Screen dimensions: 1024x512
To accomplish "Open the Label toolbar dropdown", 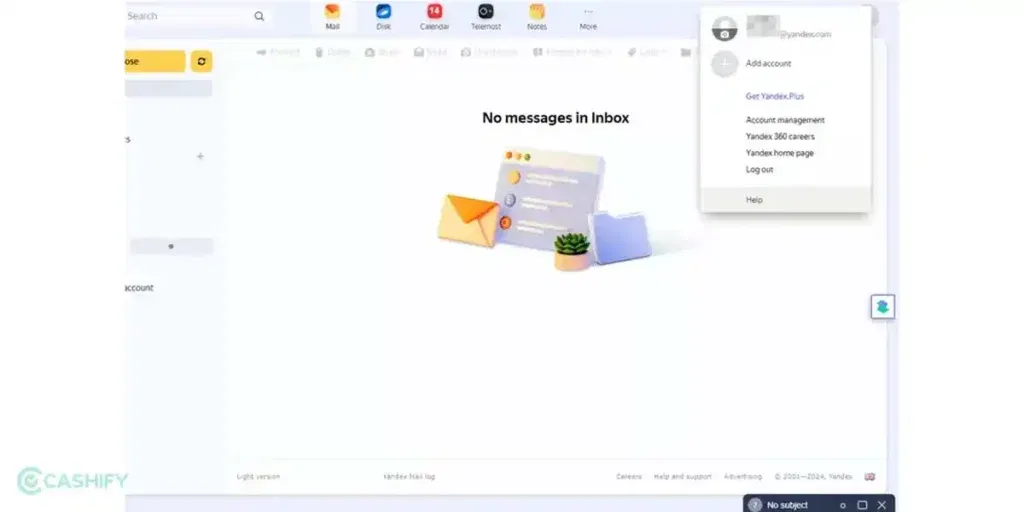I will point(647,52).
